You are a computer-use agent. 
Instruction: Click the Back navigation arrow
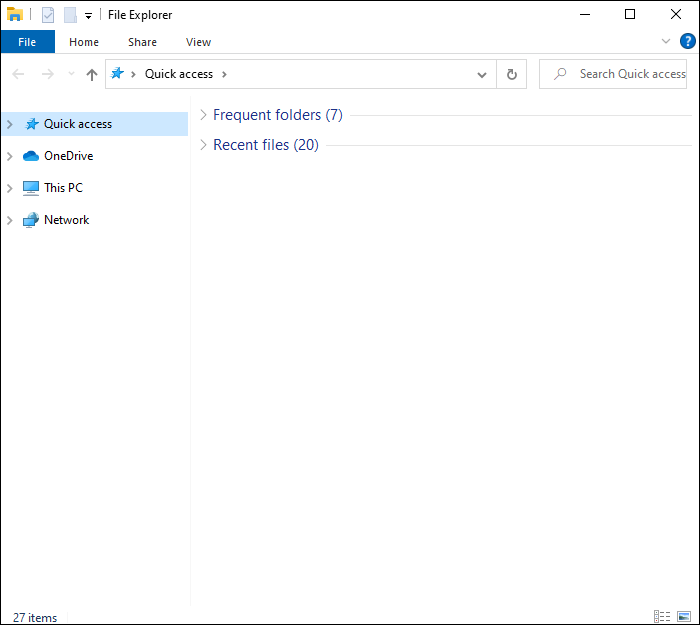[18, 74]
